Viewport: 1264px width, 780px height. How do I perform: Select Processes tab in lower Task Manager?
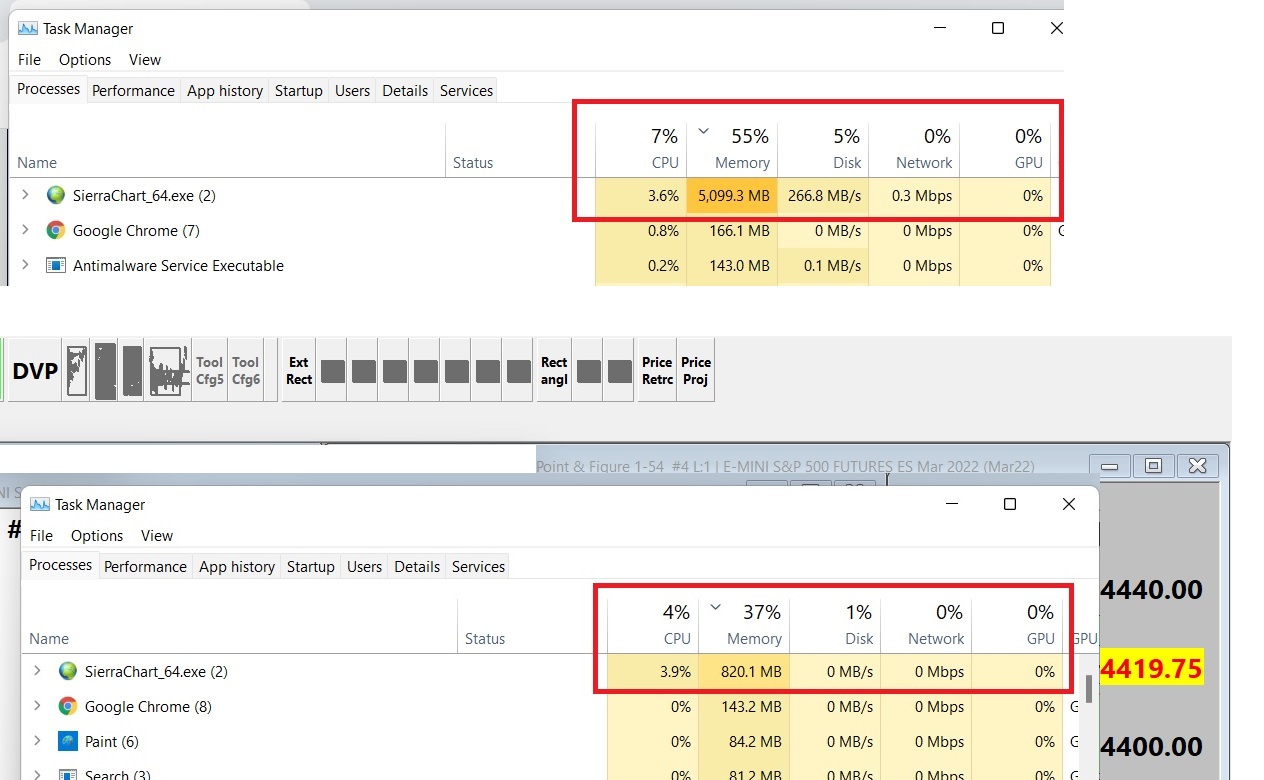click(x=60, y=565)
